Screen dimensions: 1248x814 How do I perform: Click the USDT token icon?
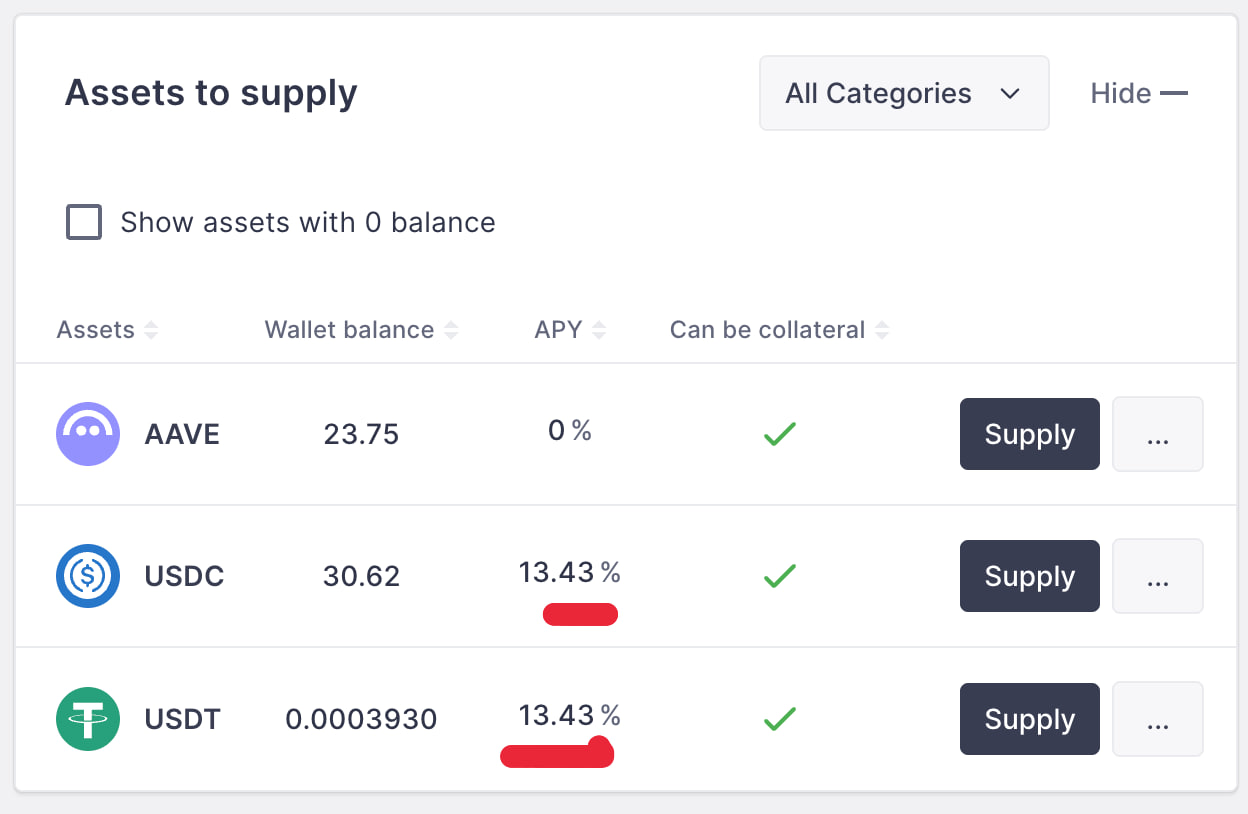88,719
